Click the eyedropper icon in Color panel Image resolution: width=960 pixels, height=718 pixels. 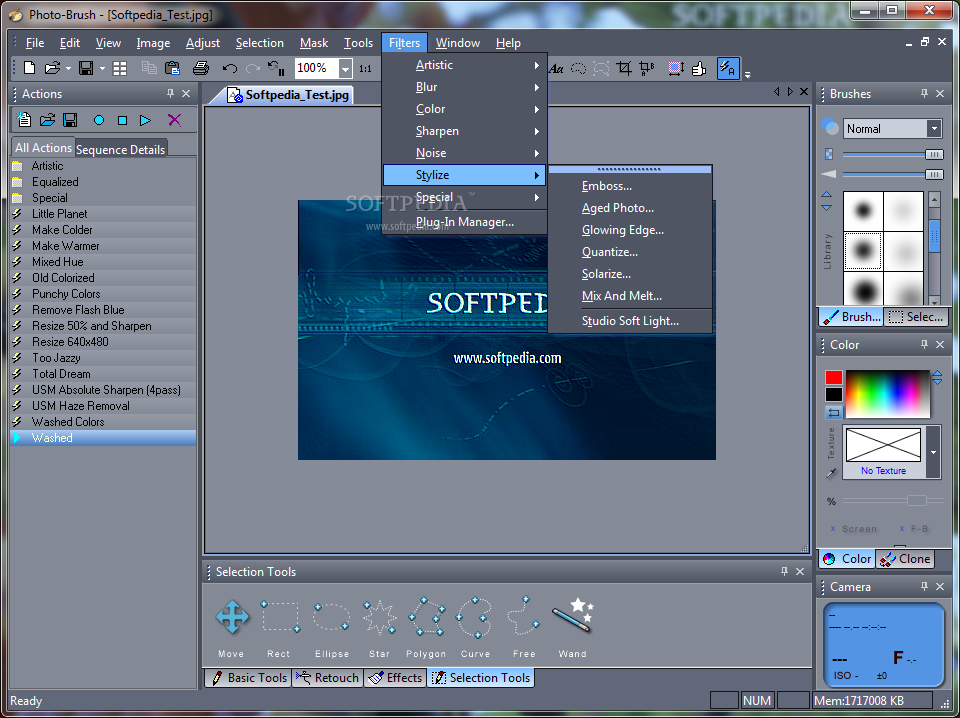pyautogui.click(x=831, y=472)
